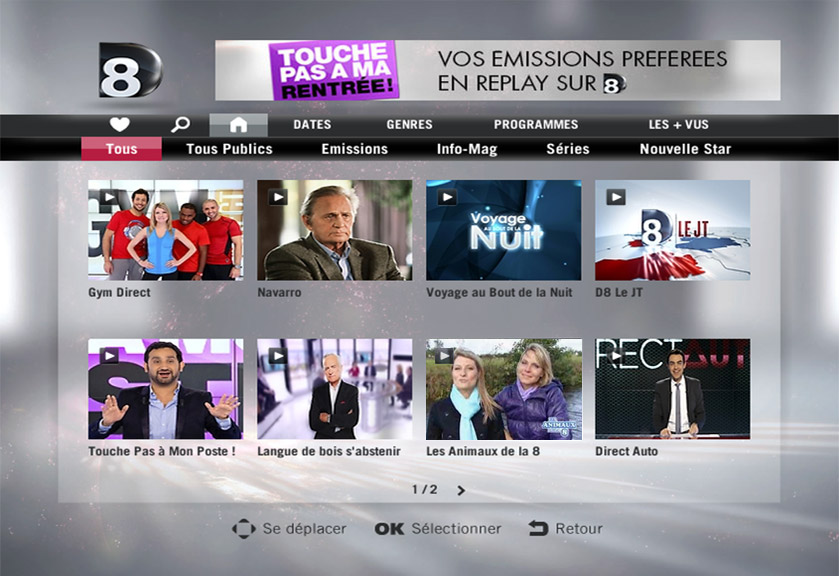Go to next page chevron arrow
This screenshot has height=576, width=839.
coord(461,490)
